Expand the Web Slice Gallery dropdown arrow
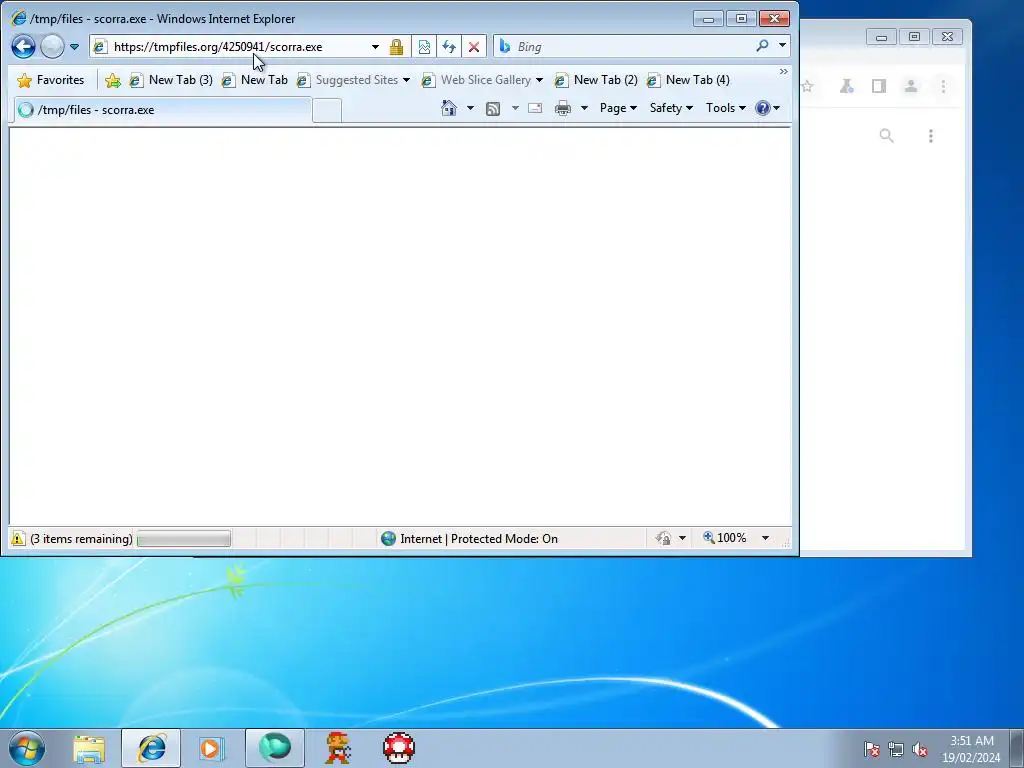The height and width of the screenshot is (768, 1024). pos(539,80)
